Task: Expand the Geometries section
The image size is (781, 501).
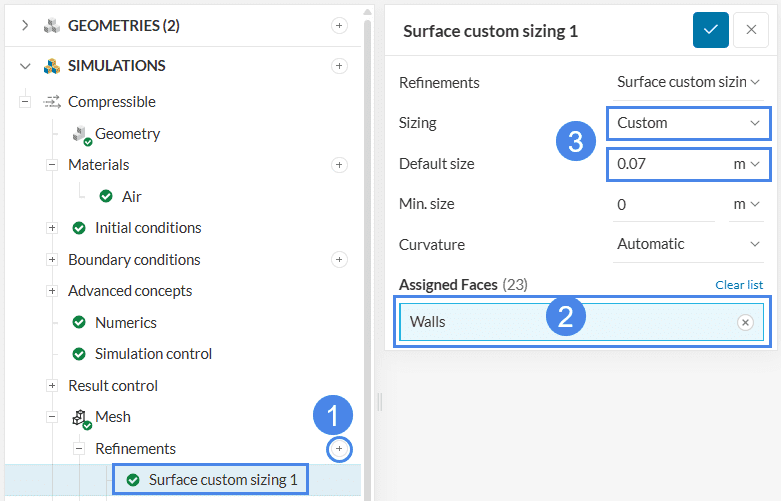Action: click(x=25, y=26)
